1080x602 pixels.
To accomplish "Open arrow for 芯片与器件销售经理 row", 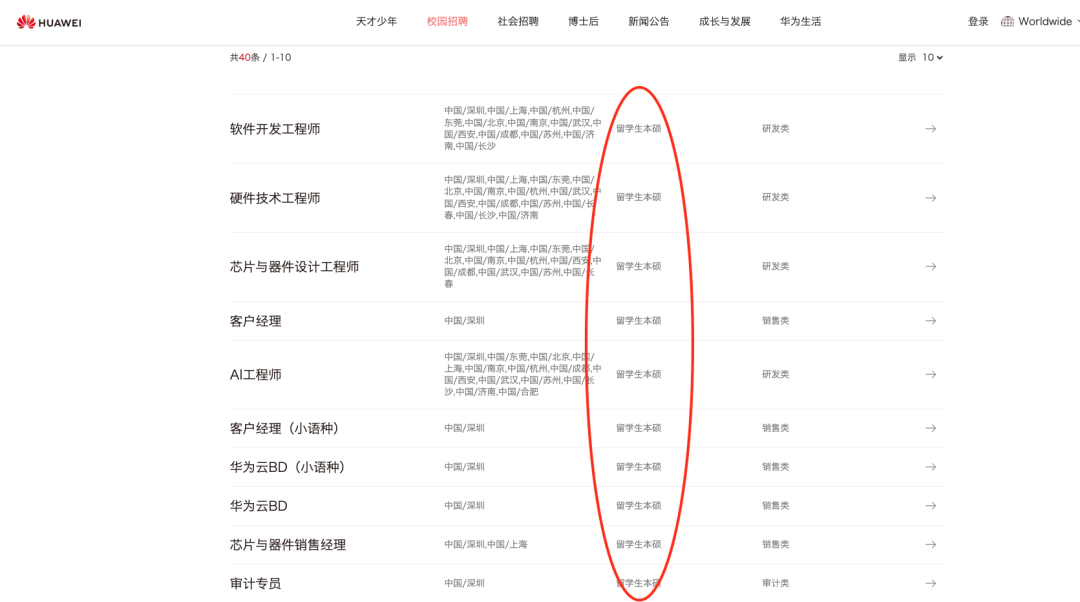I will [x=931, y=545].
